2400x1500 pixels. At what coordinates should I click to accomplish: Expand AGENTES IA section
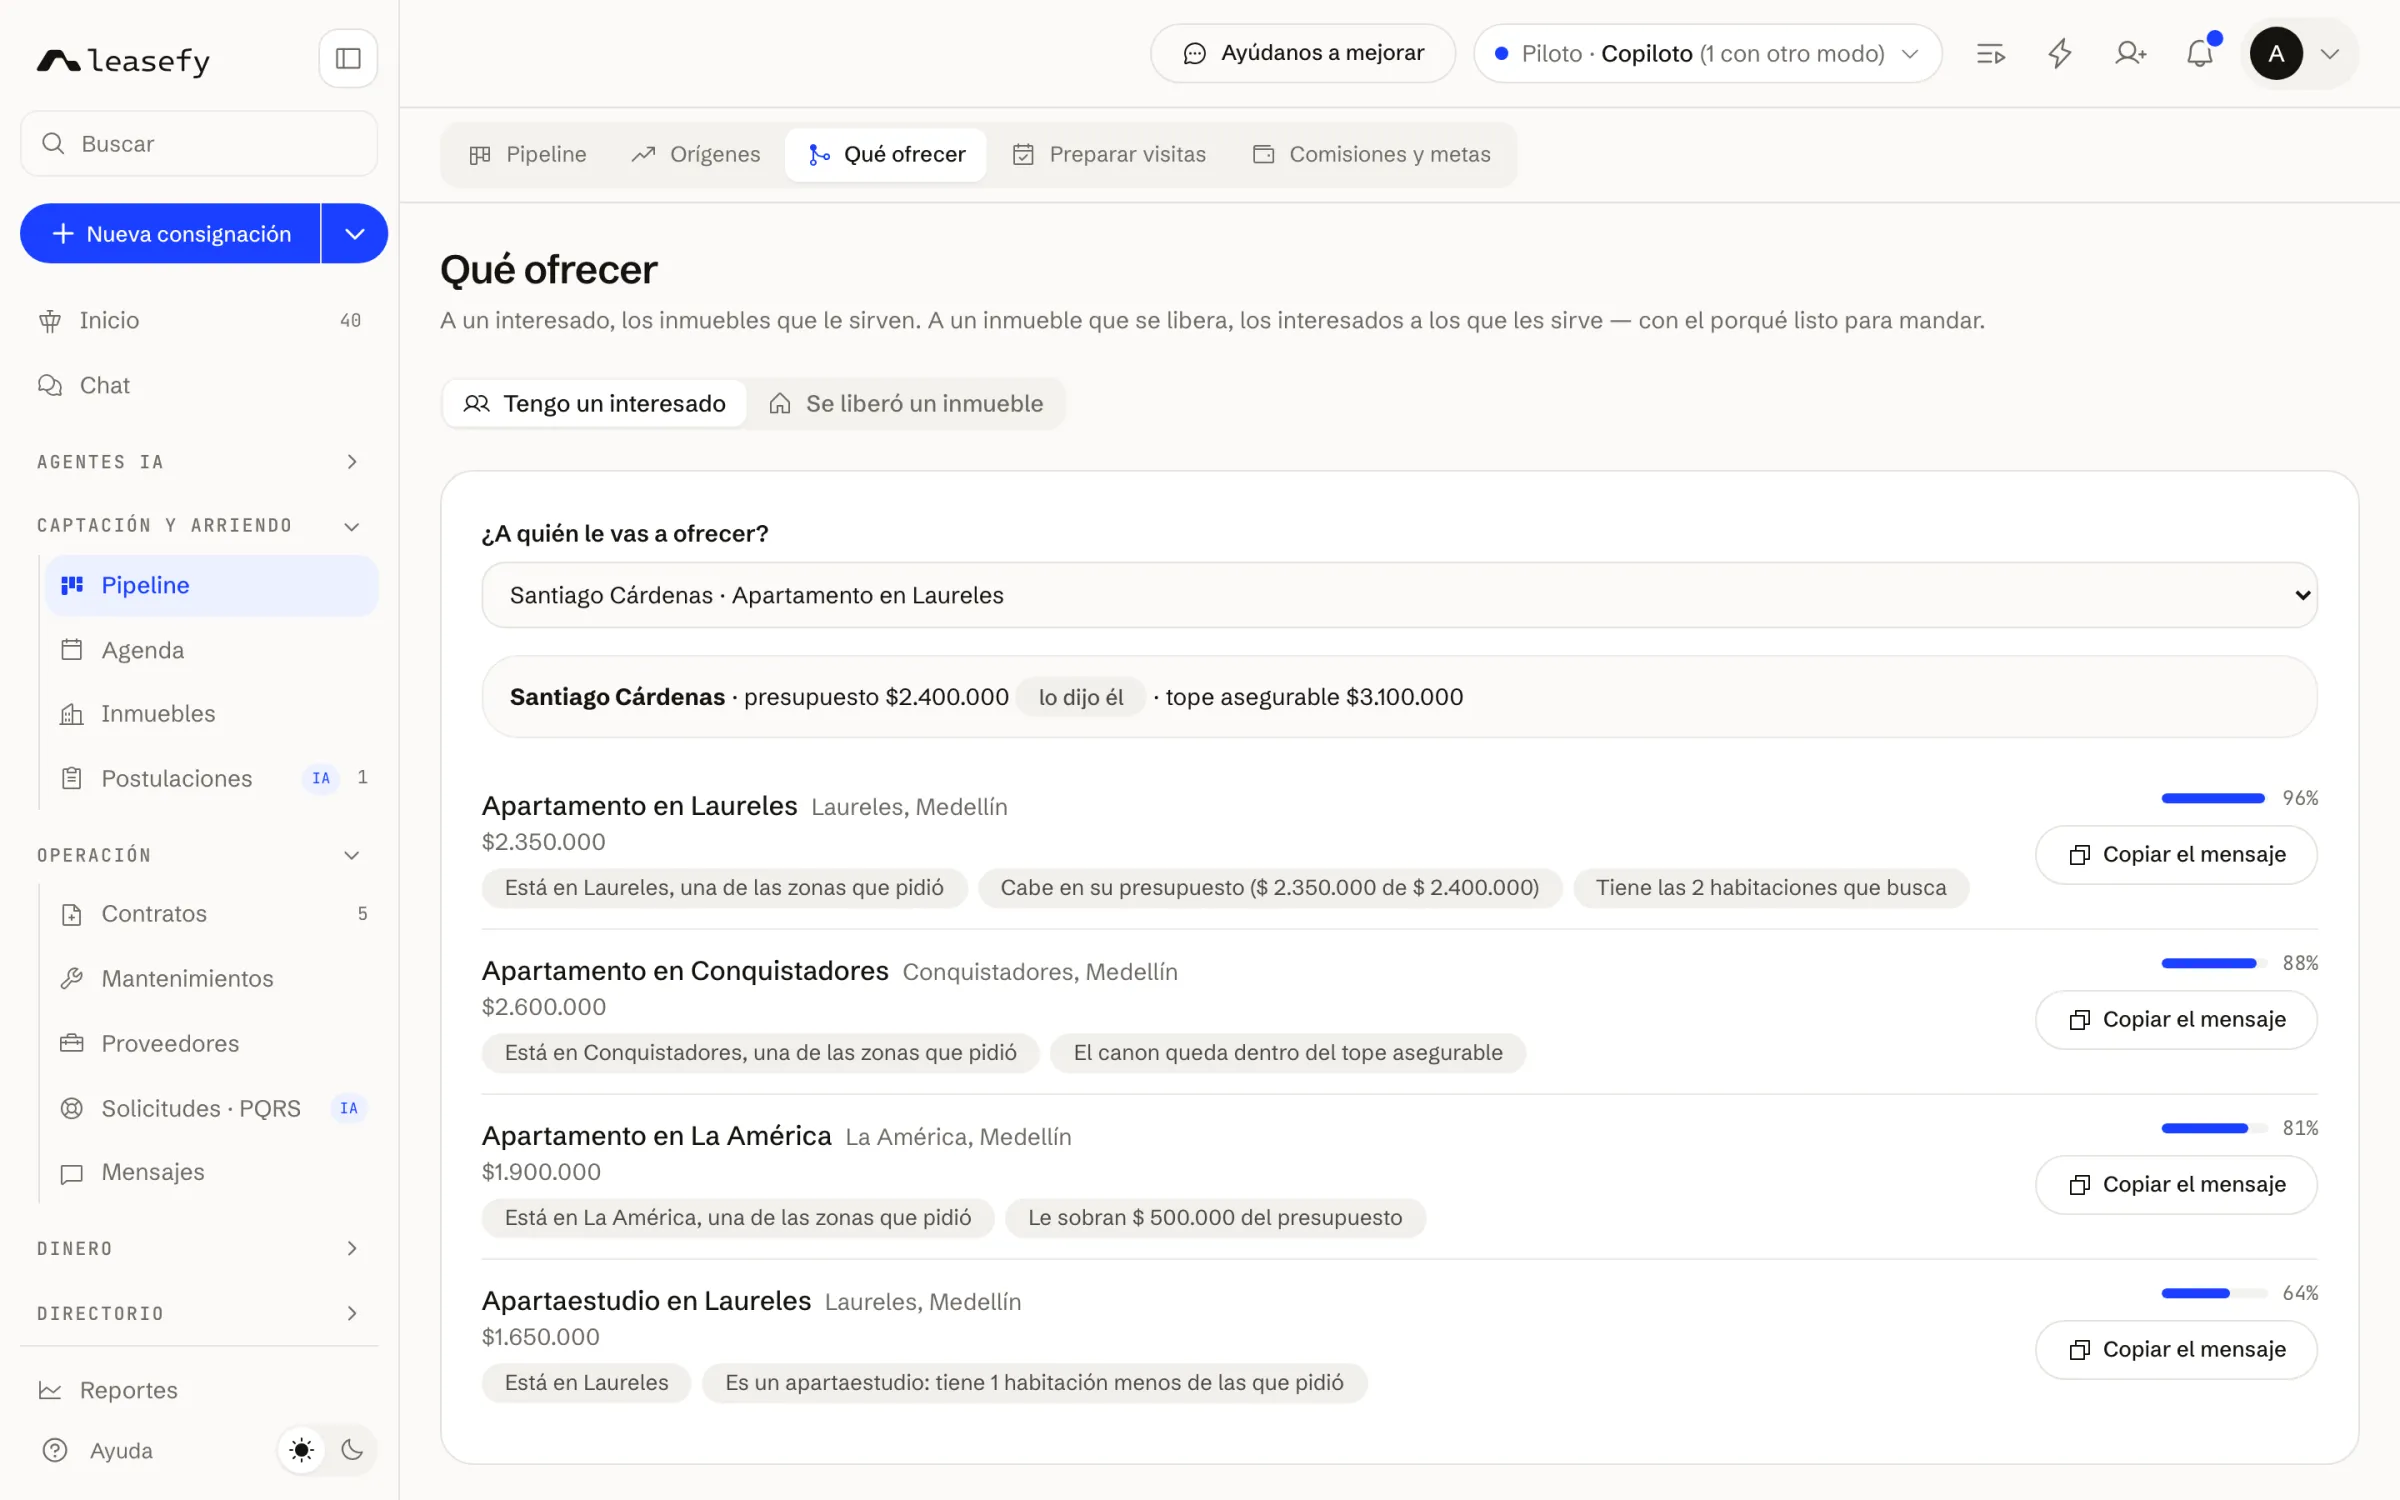[199, 462]
